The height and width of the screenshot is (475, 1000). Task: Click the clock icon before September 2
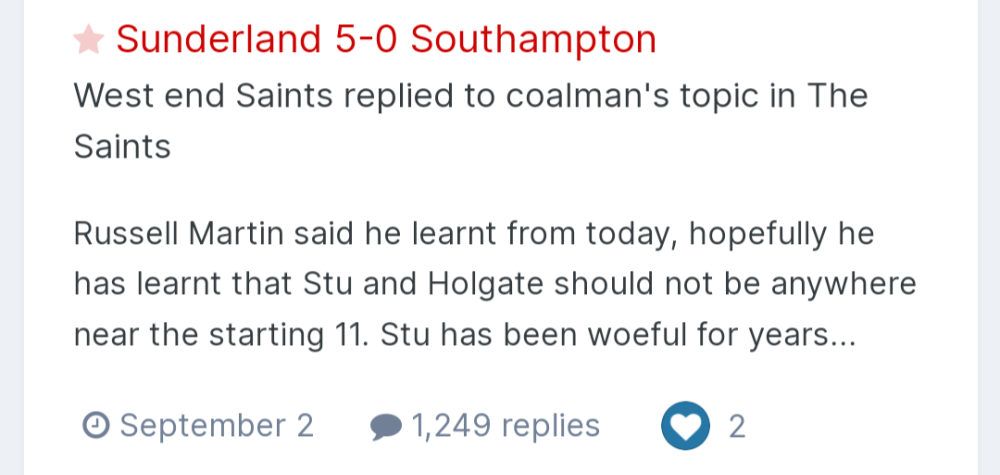95,427
